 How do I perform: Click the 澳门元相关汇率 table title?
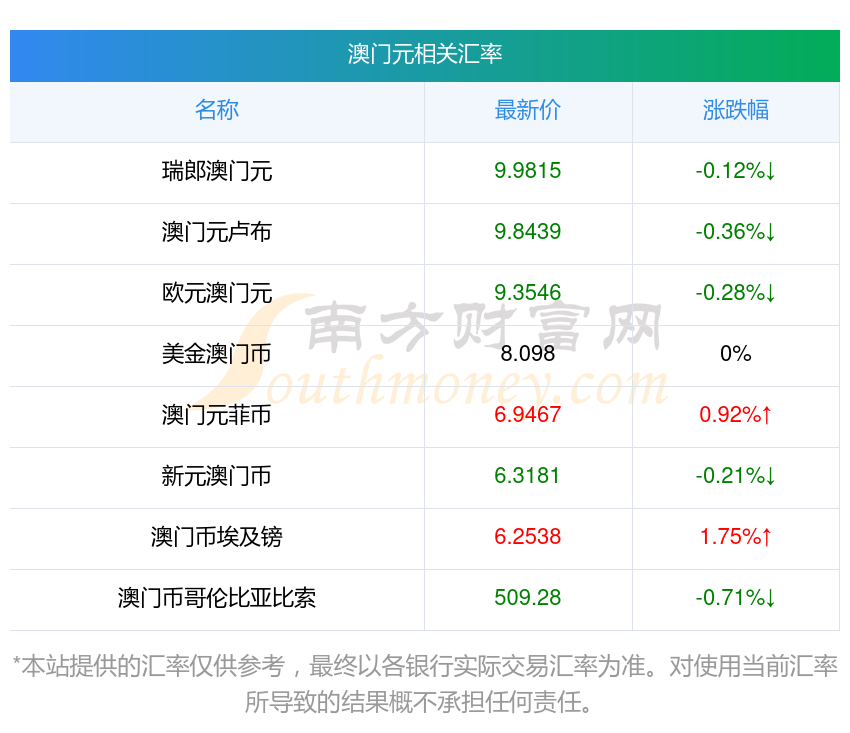pyautogui.click(x=424, y=54)
